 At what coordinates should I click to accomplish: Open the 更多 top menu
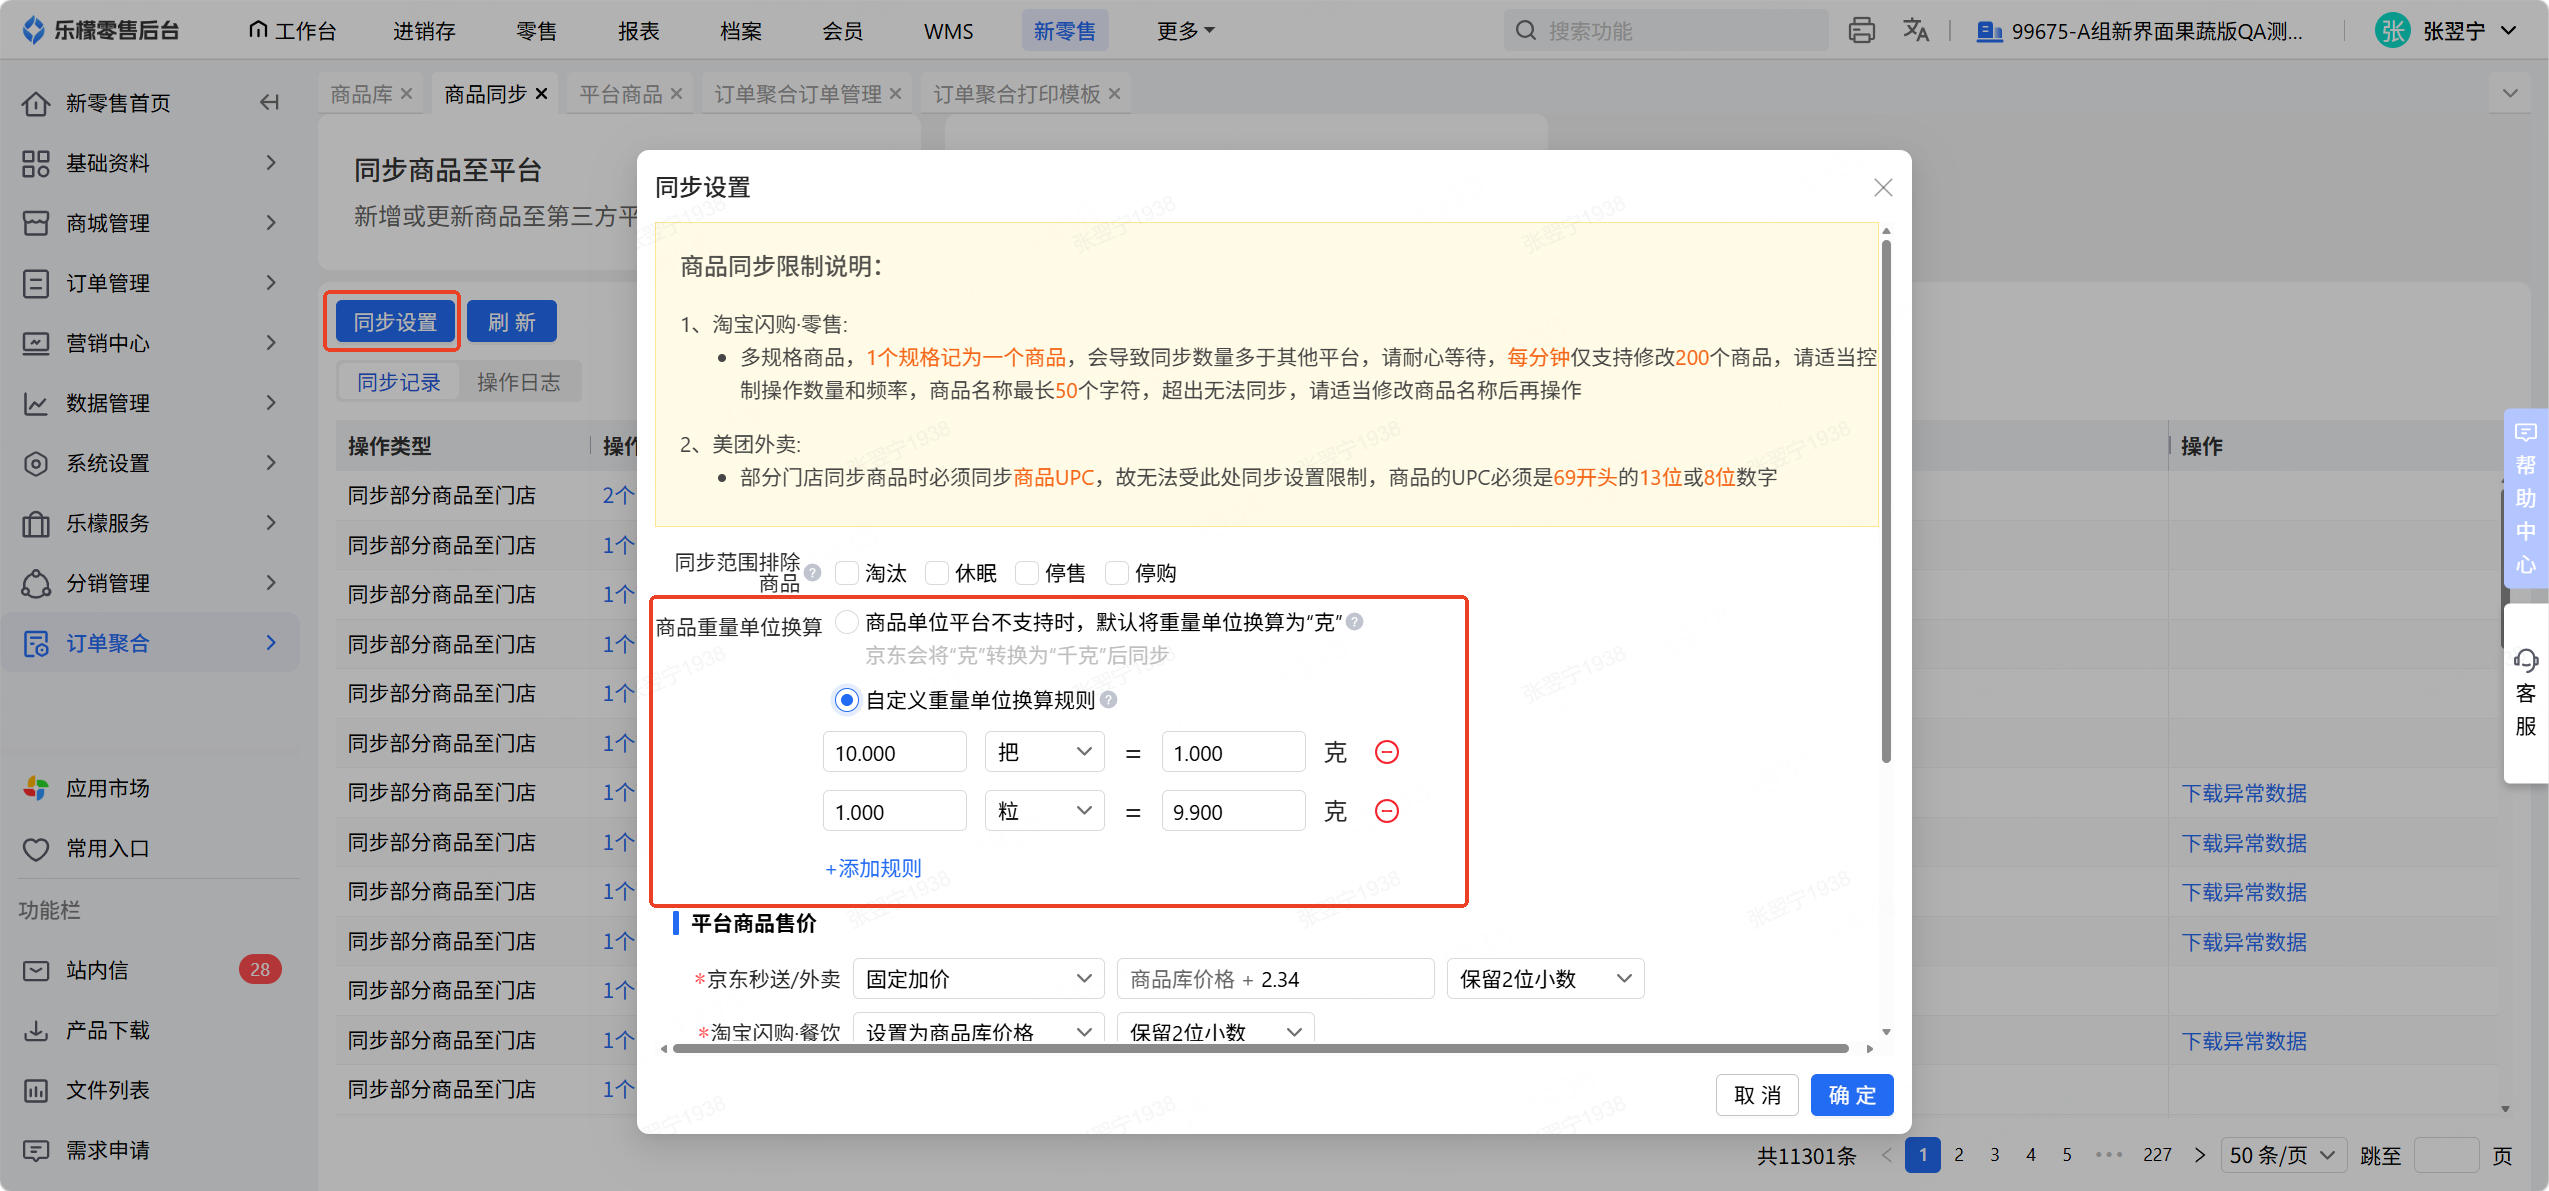point(1185,31)
